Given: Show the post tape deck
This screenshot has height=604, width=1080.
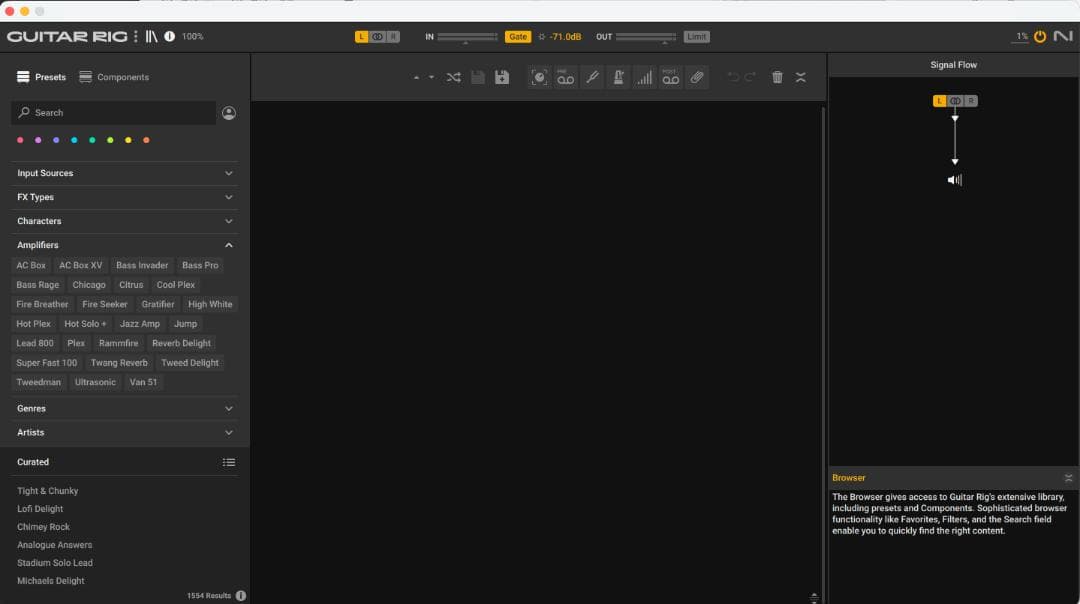Looking at the screenshot, I should click(670, 78).
